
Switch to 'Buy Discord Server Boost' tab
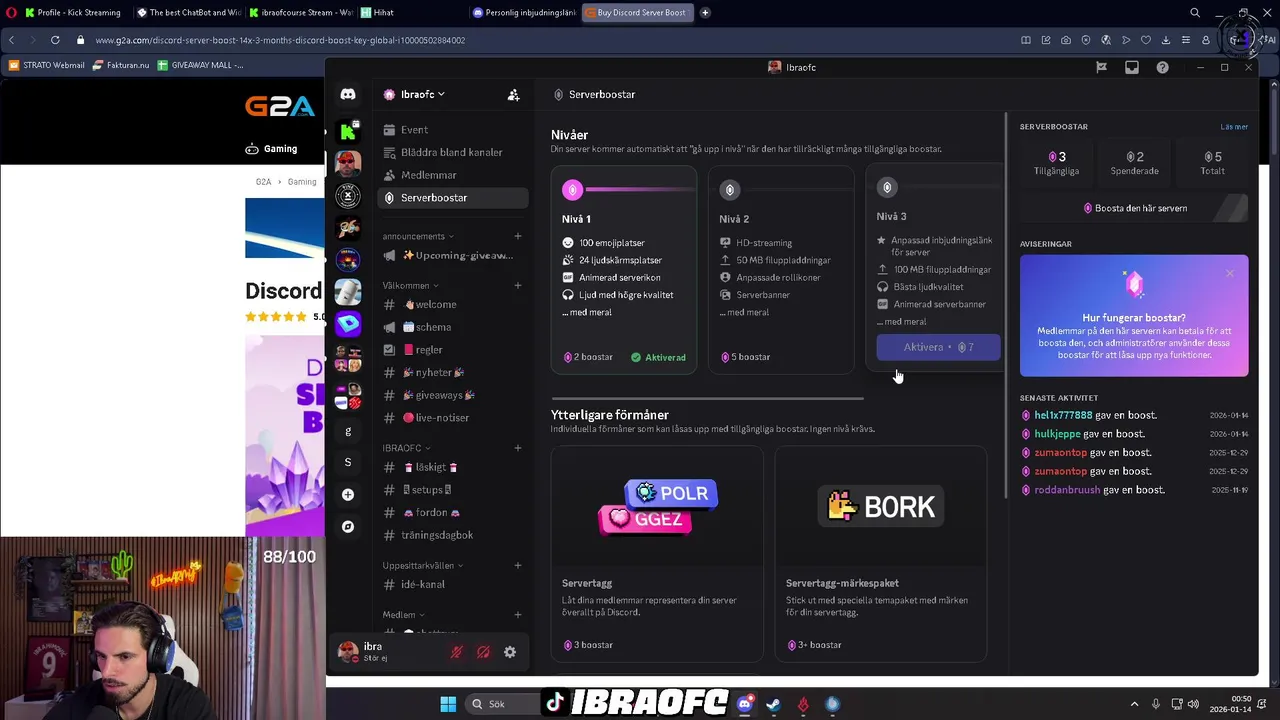637,13
